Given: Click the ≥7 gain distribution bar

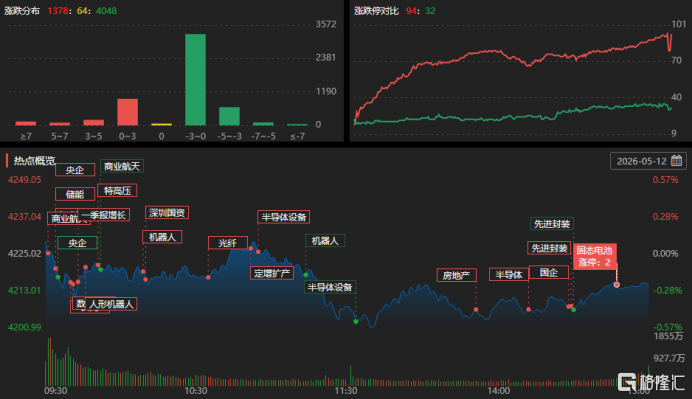Looking at the screenshot, I should (x=26, y=123).
